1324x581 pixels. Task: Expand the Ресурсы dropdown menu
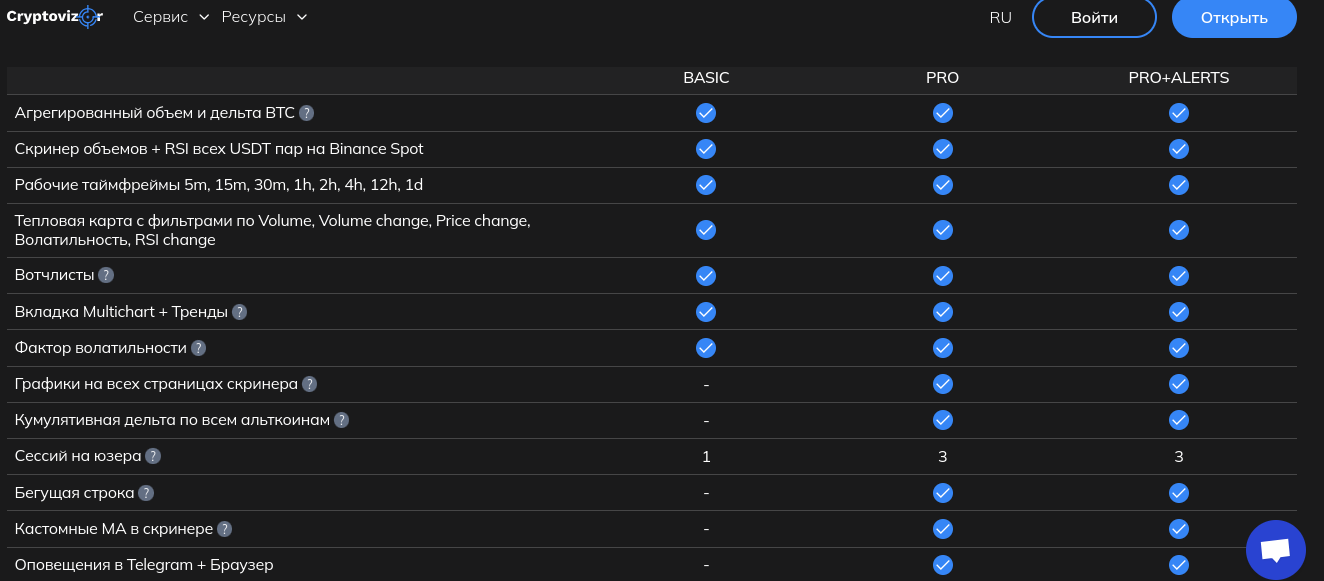(x=264, y=17)
